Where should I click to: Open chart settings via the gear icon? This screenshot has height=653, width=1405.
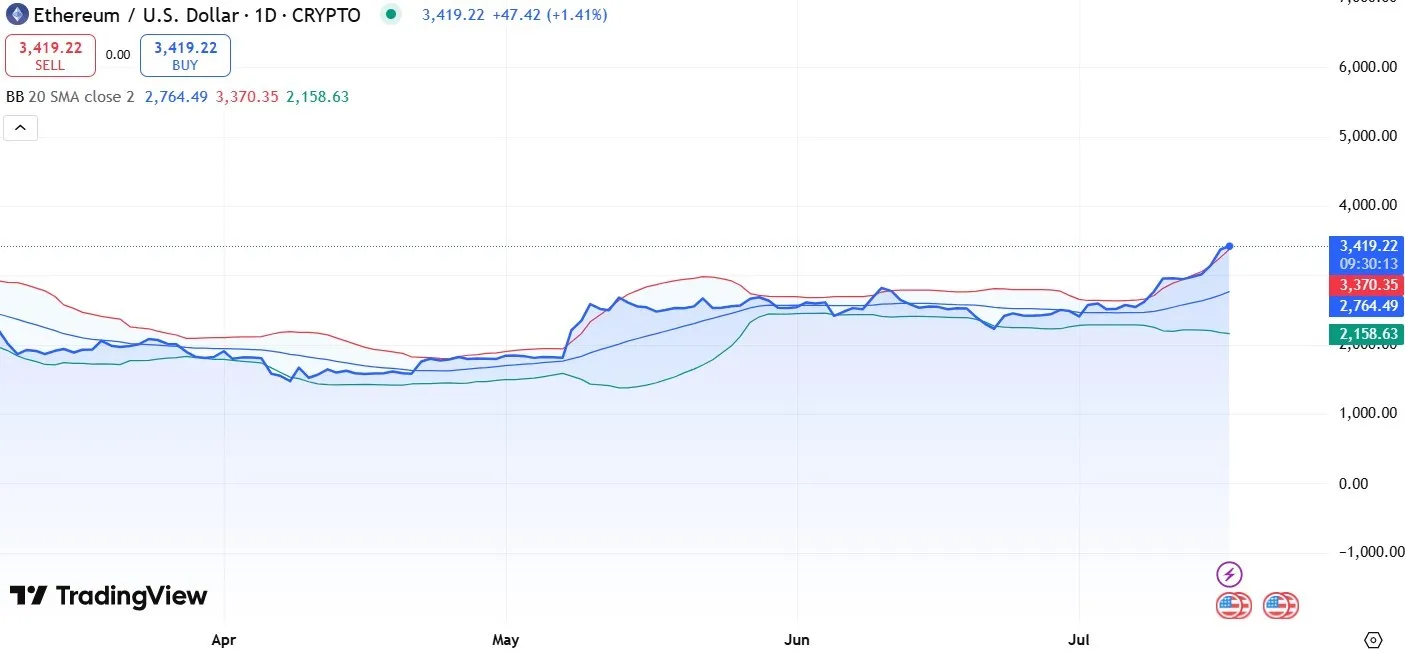point(1371,638)
